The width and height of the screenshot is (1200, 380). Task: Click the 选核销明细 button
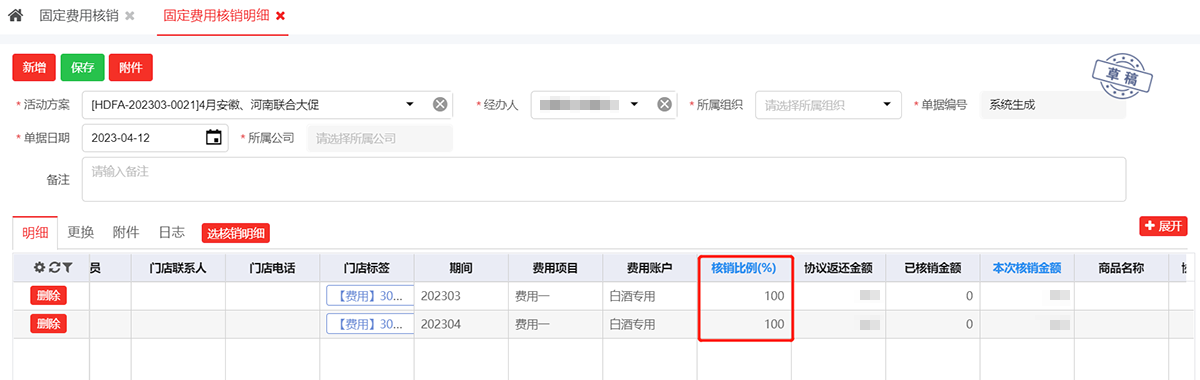point(236,233)
